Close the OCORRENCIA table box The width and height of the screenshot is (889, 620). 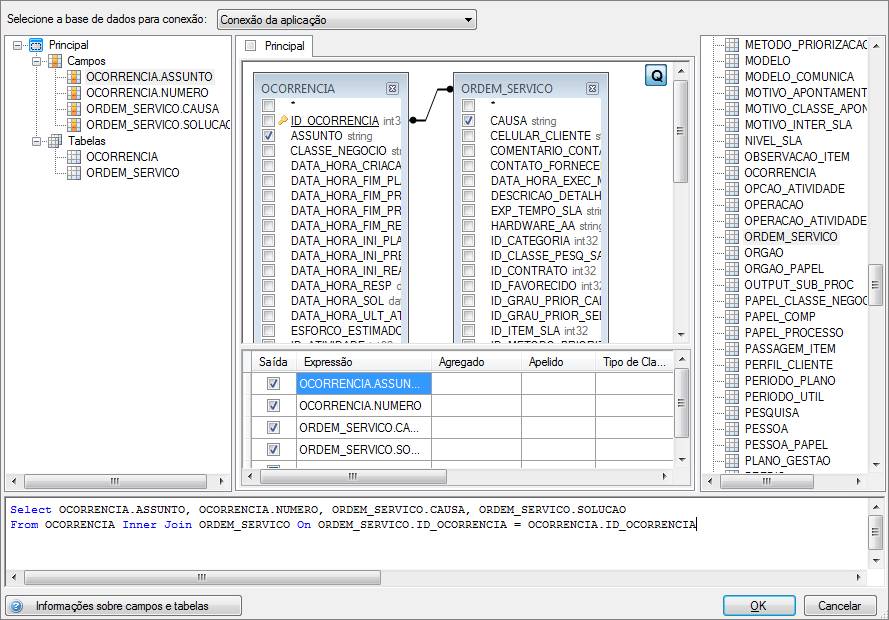click(x=392, y=88)
